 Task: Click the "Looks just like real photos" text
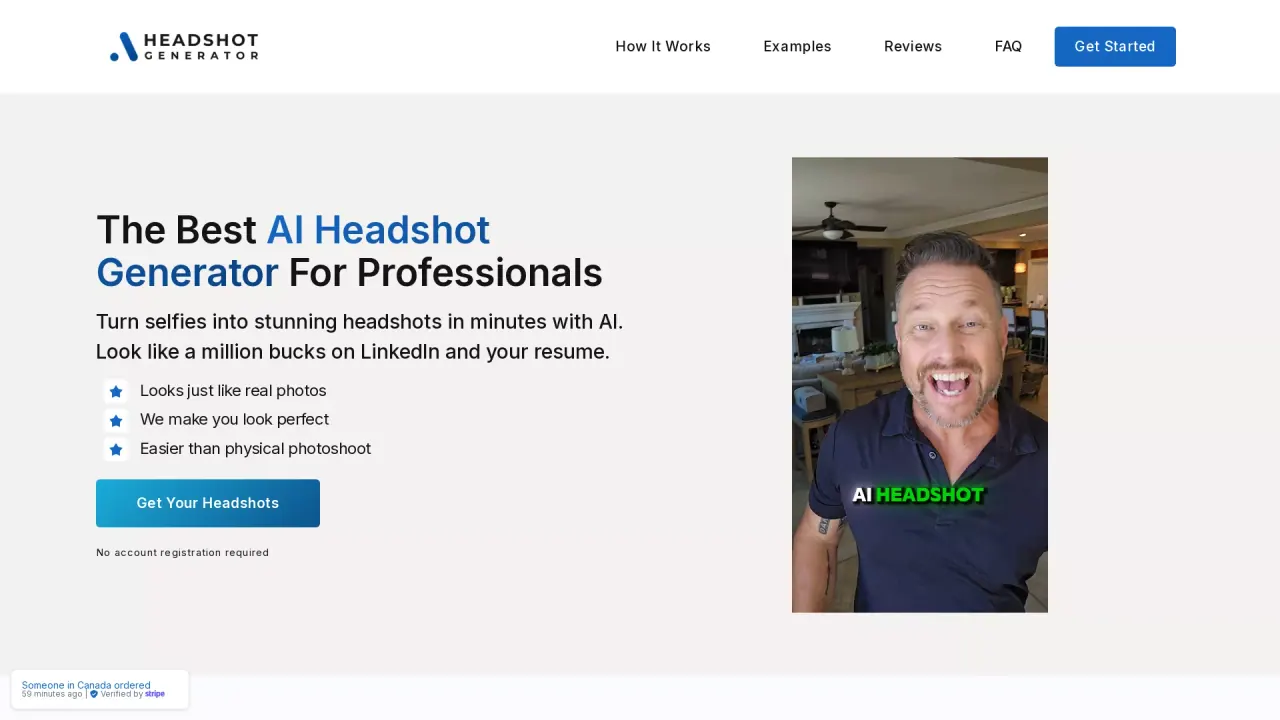[233, 391]
